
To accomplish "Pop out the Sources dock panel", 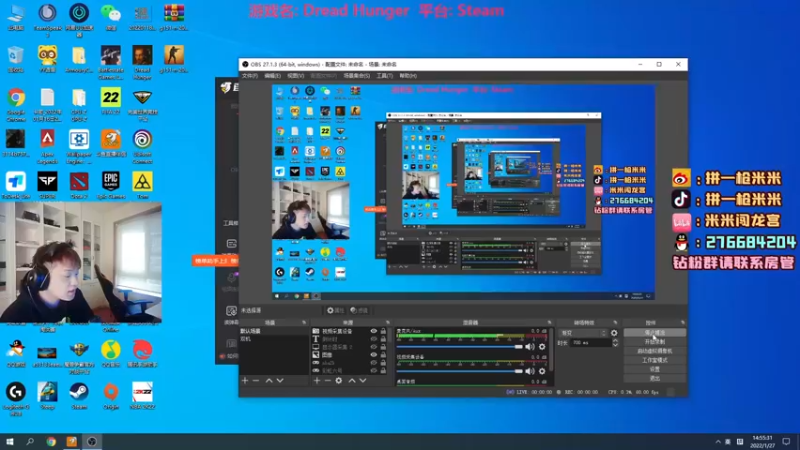I will point(388,323).
